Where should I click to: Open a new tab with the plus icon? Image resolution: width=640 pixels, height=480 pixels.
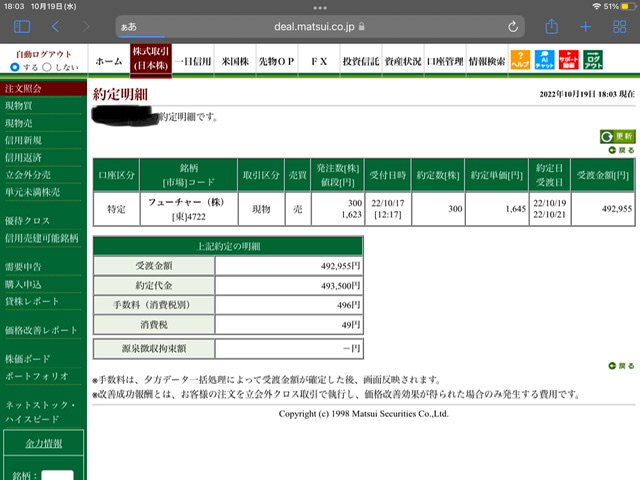pyautogui.click(x=585, y=27)
